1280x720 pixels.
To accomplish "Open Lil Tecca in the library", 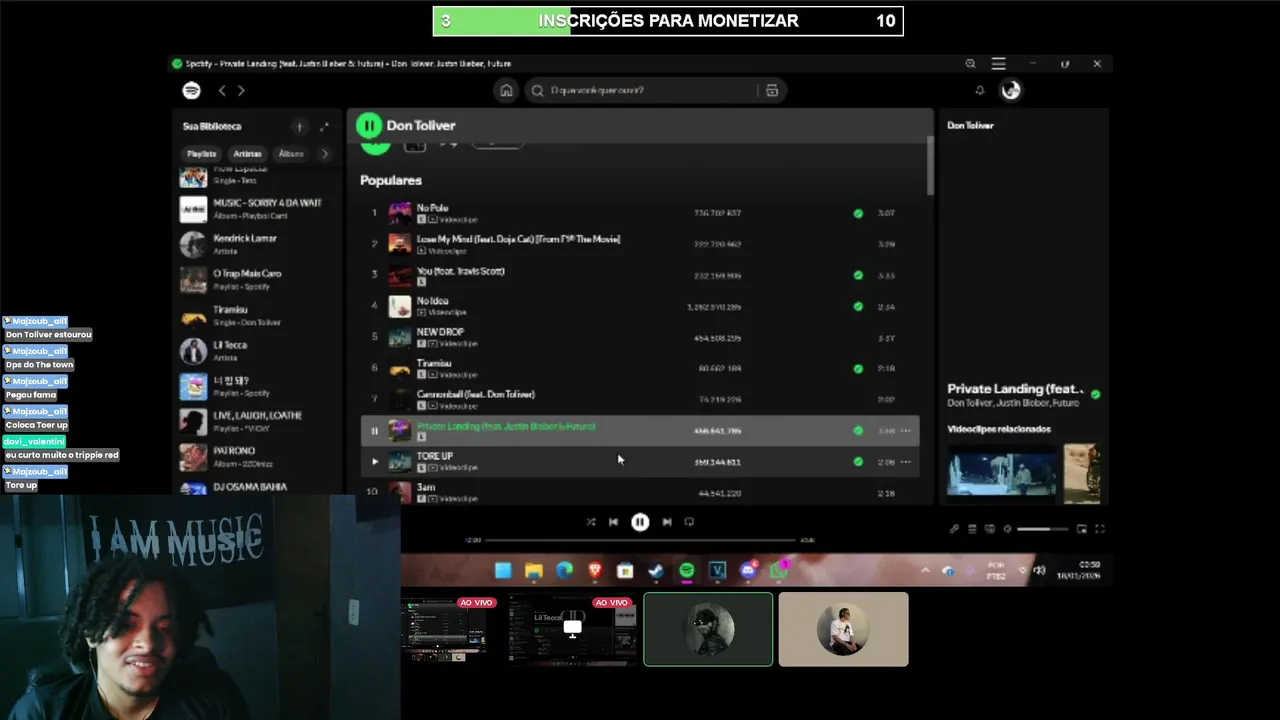I will point(256,351).
